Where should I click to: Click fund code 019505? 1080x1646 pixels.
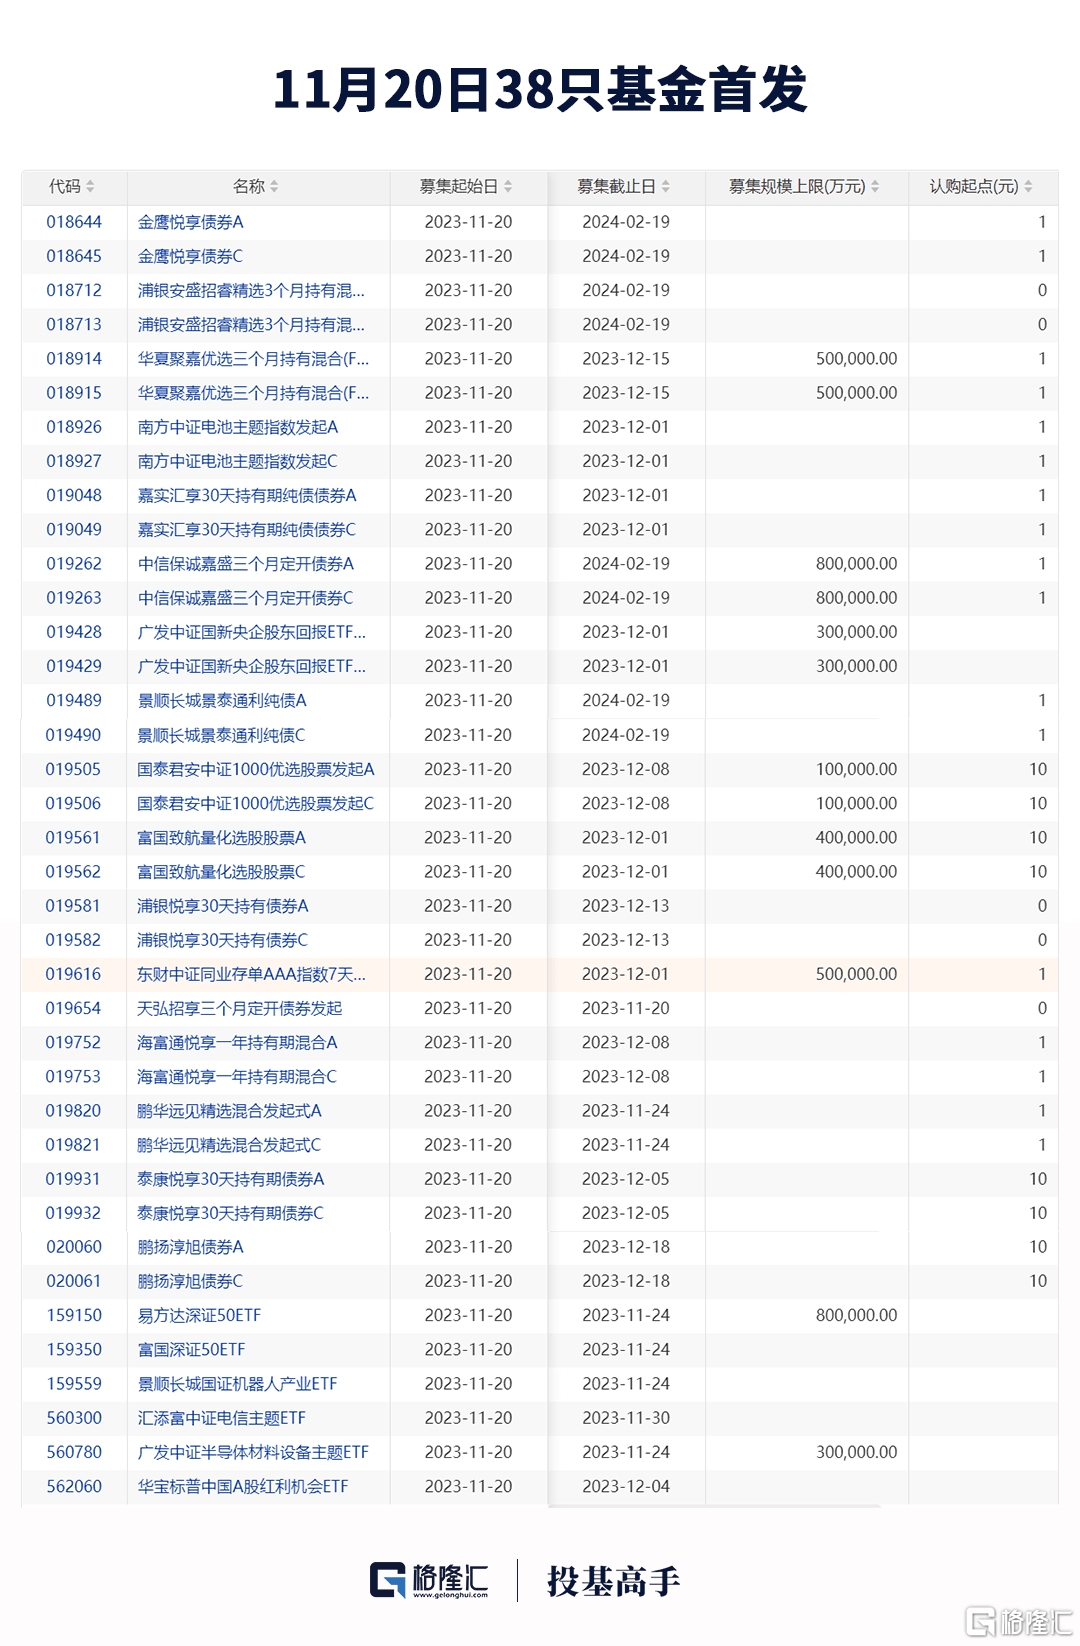click(74, 769)
